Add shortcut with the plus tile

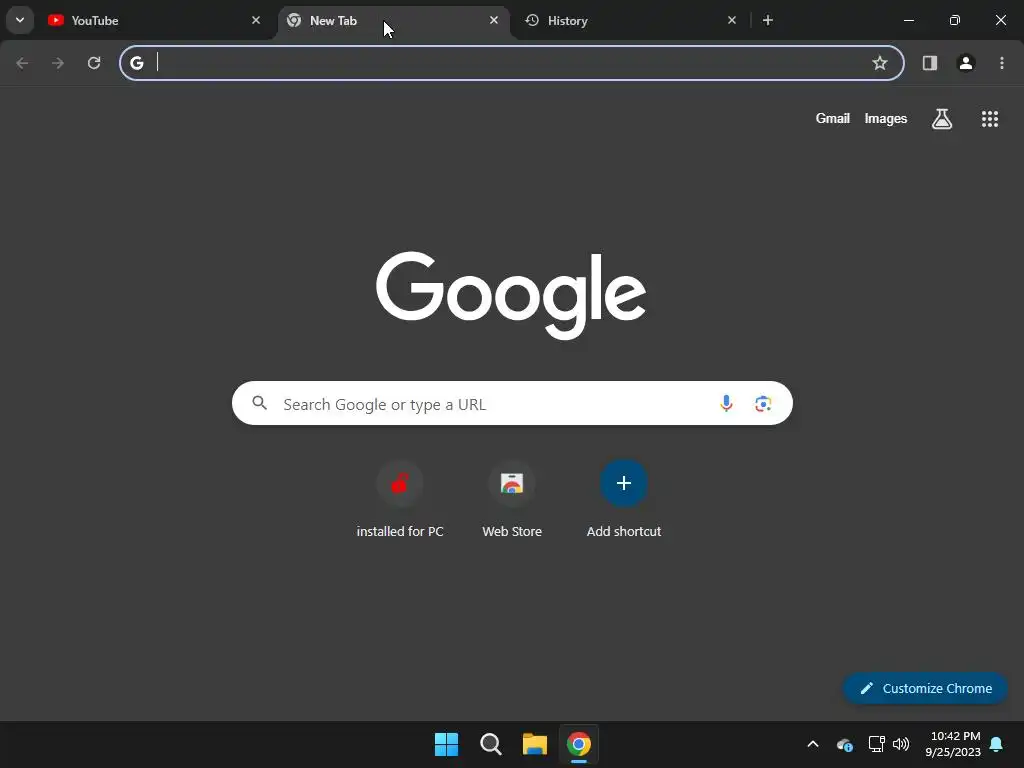[624, 500]
